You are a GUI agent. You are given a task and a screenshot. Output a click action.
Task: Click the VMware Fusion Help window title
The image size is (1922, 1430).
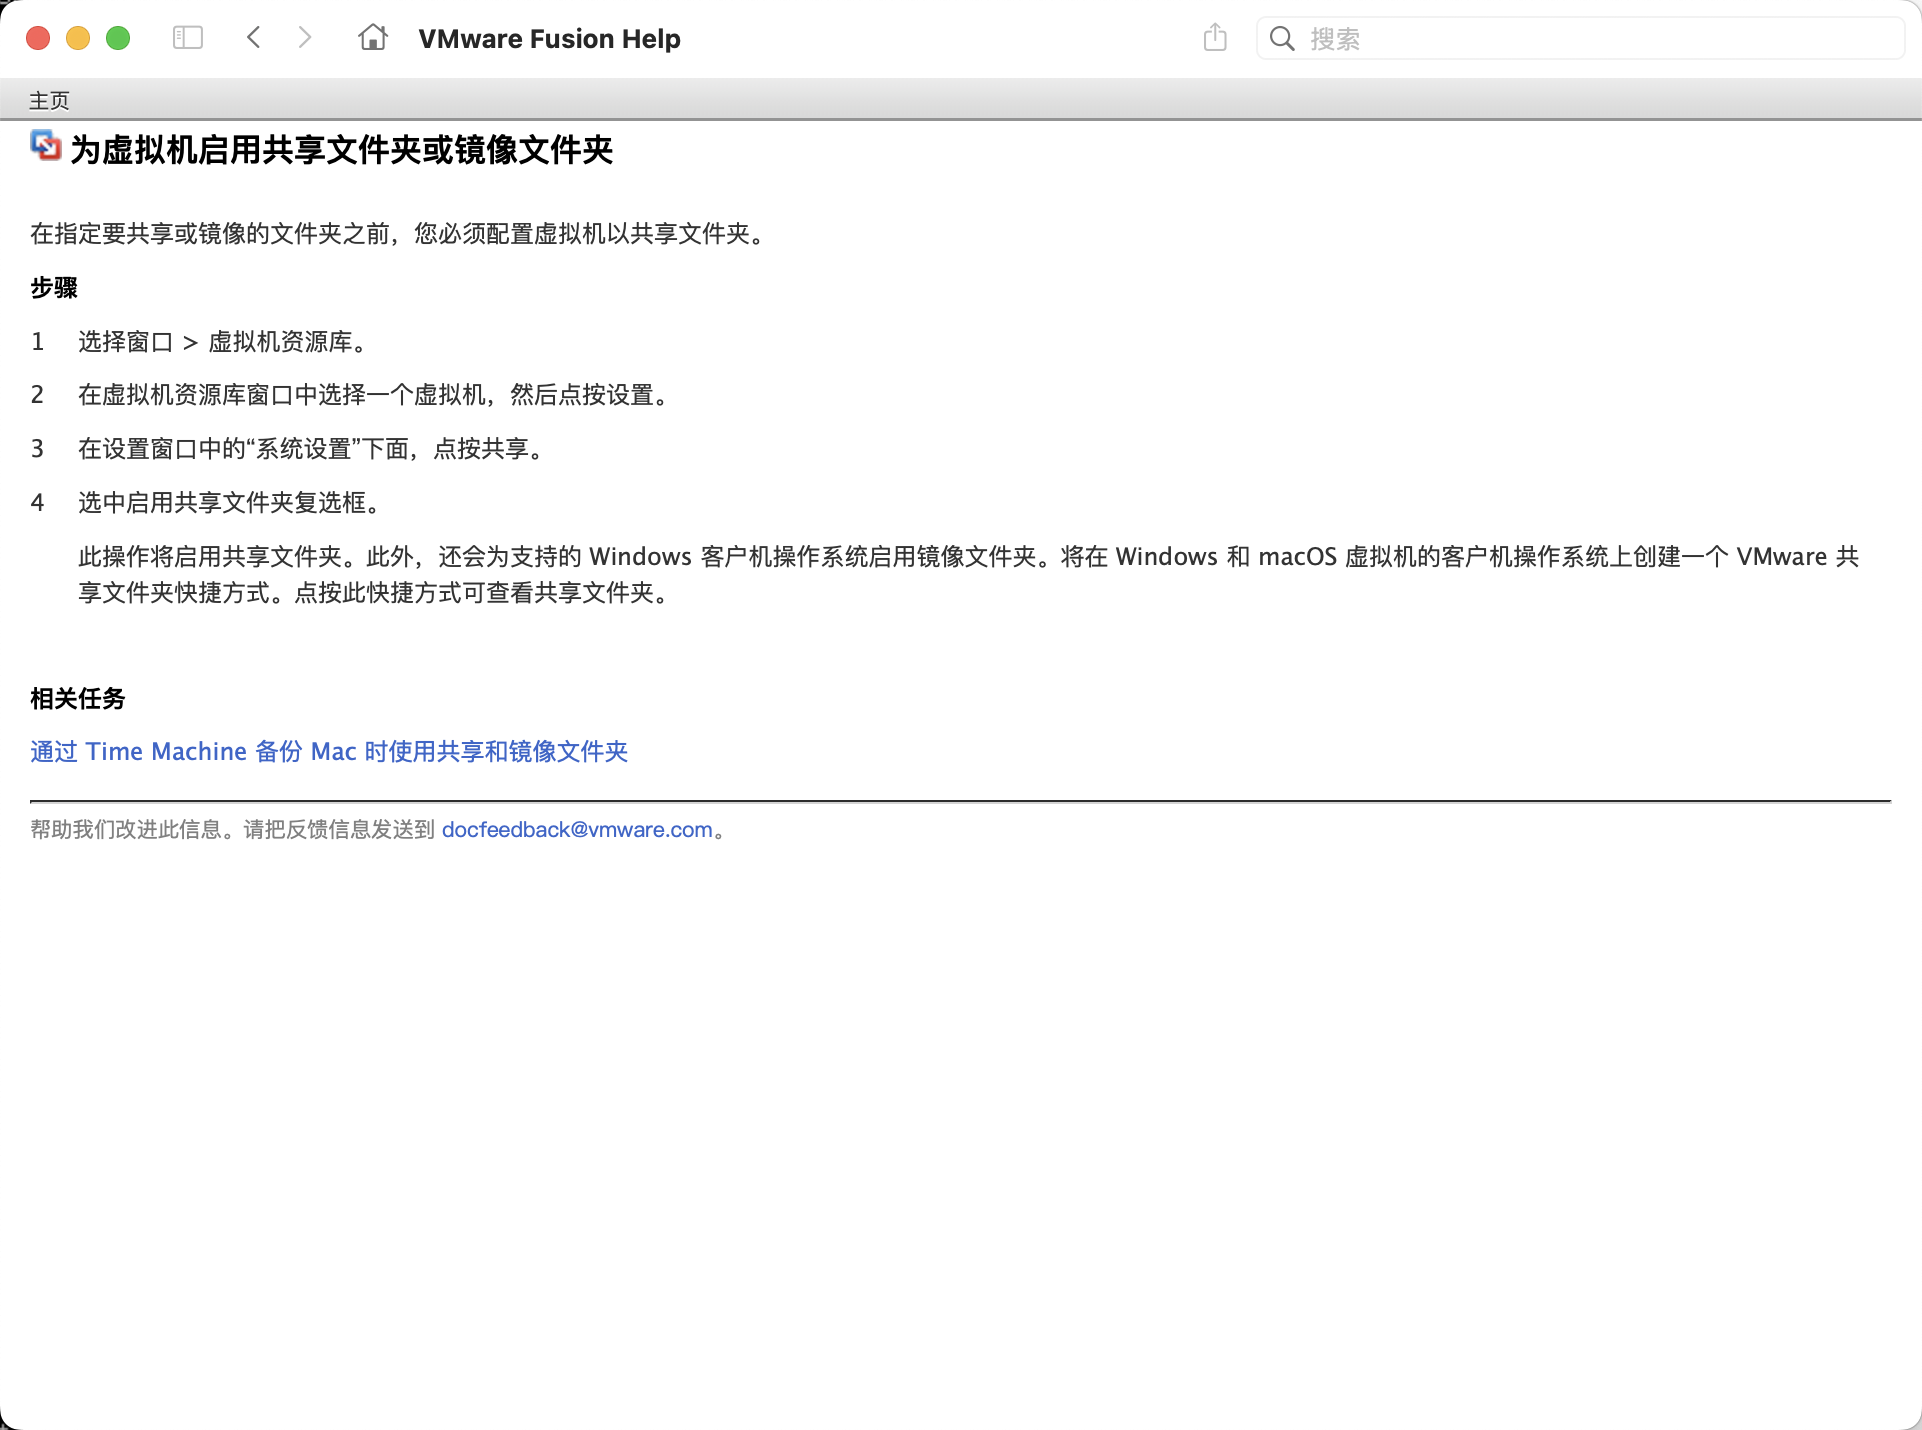coord(549,39)
